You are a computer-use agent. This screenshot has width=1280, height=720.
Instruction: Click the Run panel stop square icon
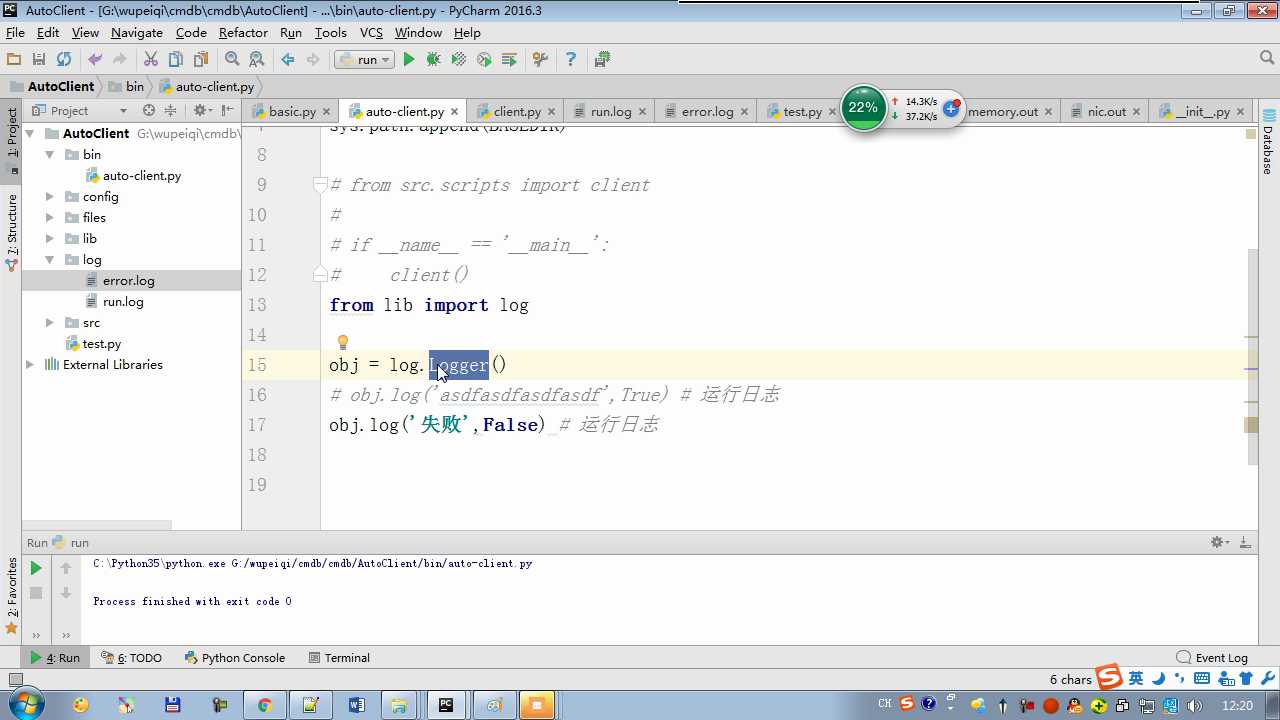click(x=36, y=593)
